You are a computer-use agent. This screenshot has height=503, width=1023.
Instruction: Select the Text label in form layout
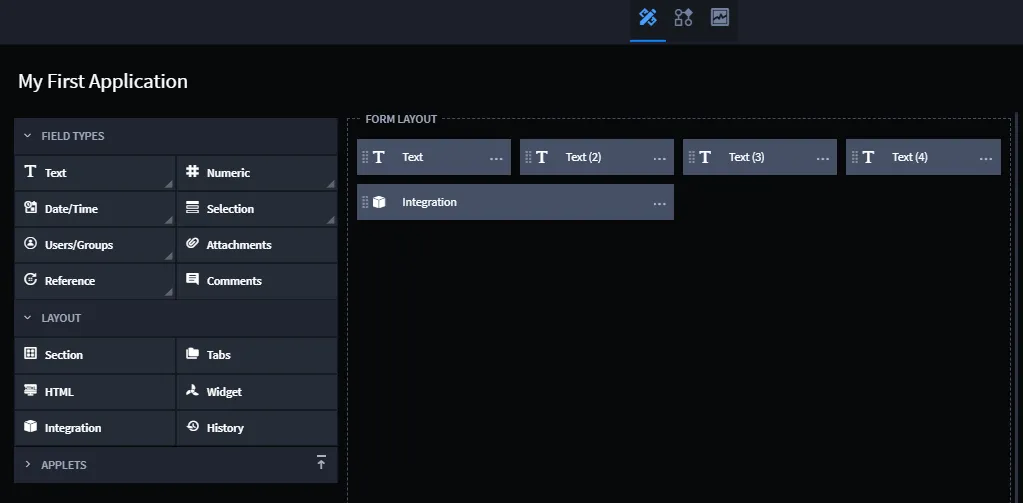(412, 157)
